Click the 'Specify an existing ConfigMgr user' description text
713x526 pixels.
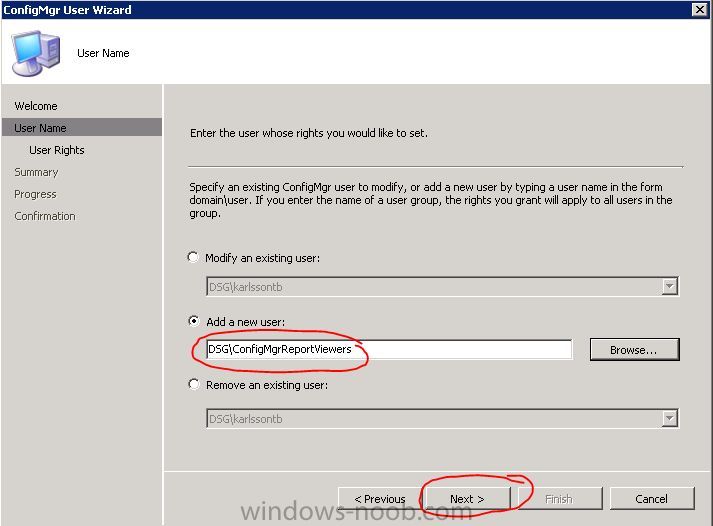click(x=431, y=200)
